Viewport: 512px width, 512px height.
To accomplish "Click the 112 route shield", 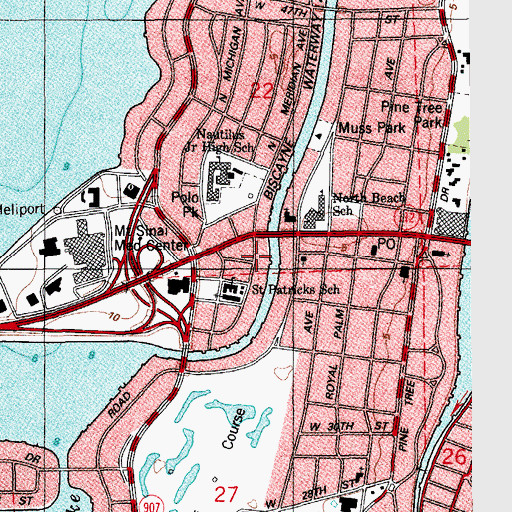I will 407,218.
